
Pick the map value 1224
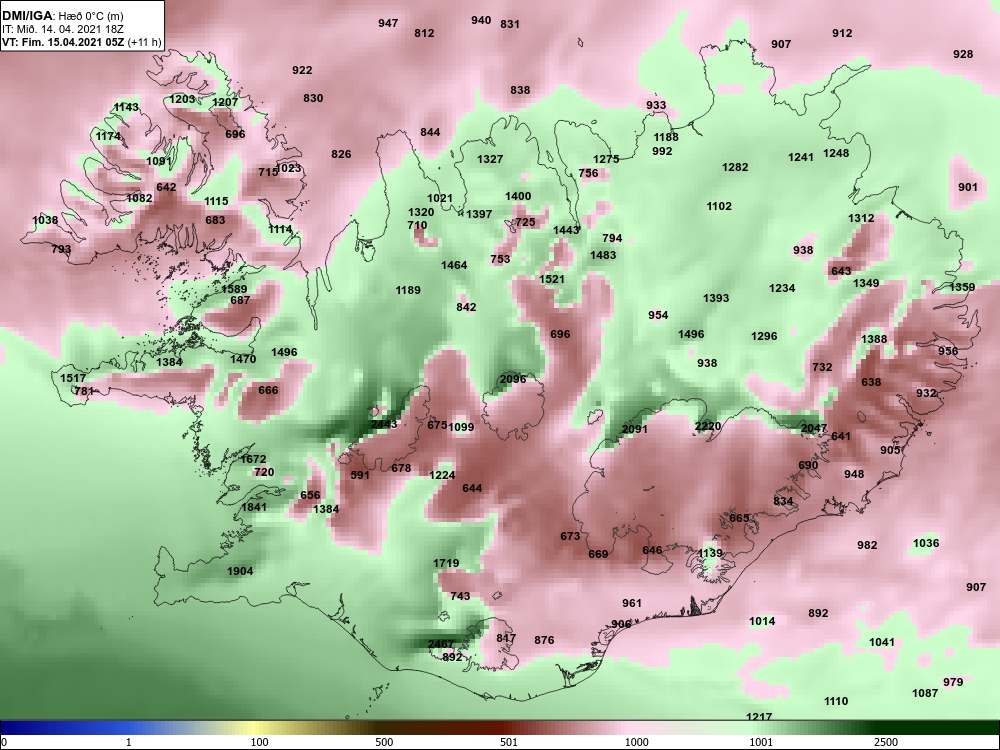[x=442, y=475]
